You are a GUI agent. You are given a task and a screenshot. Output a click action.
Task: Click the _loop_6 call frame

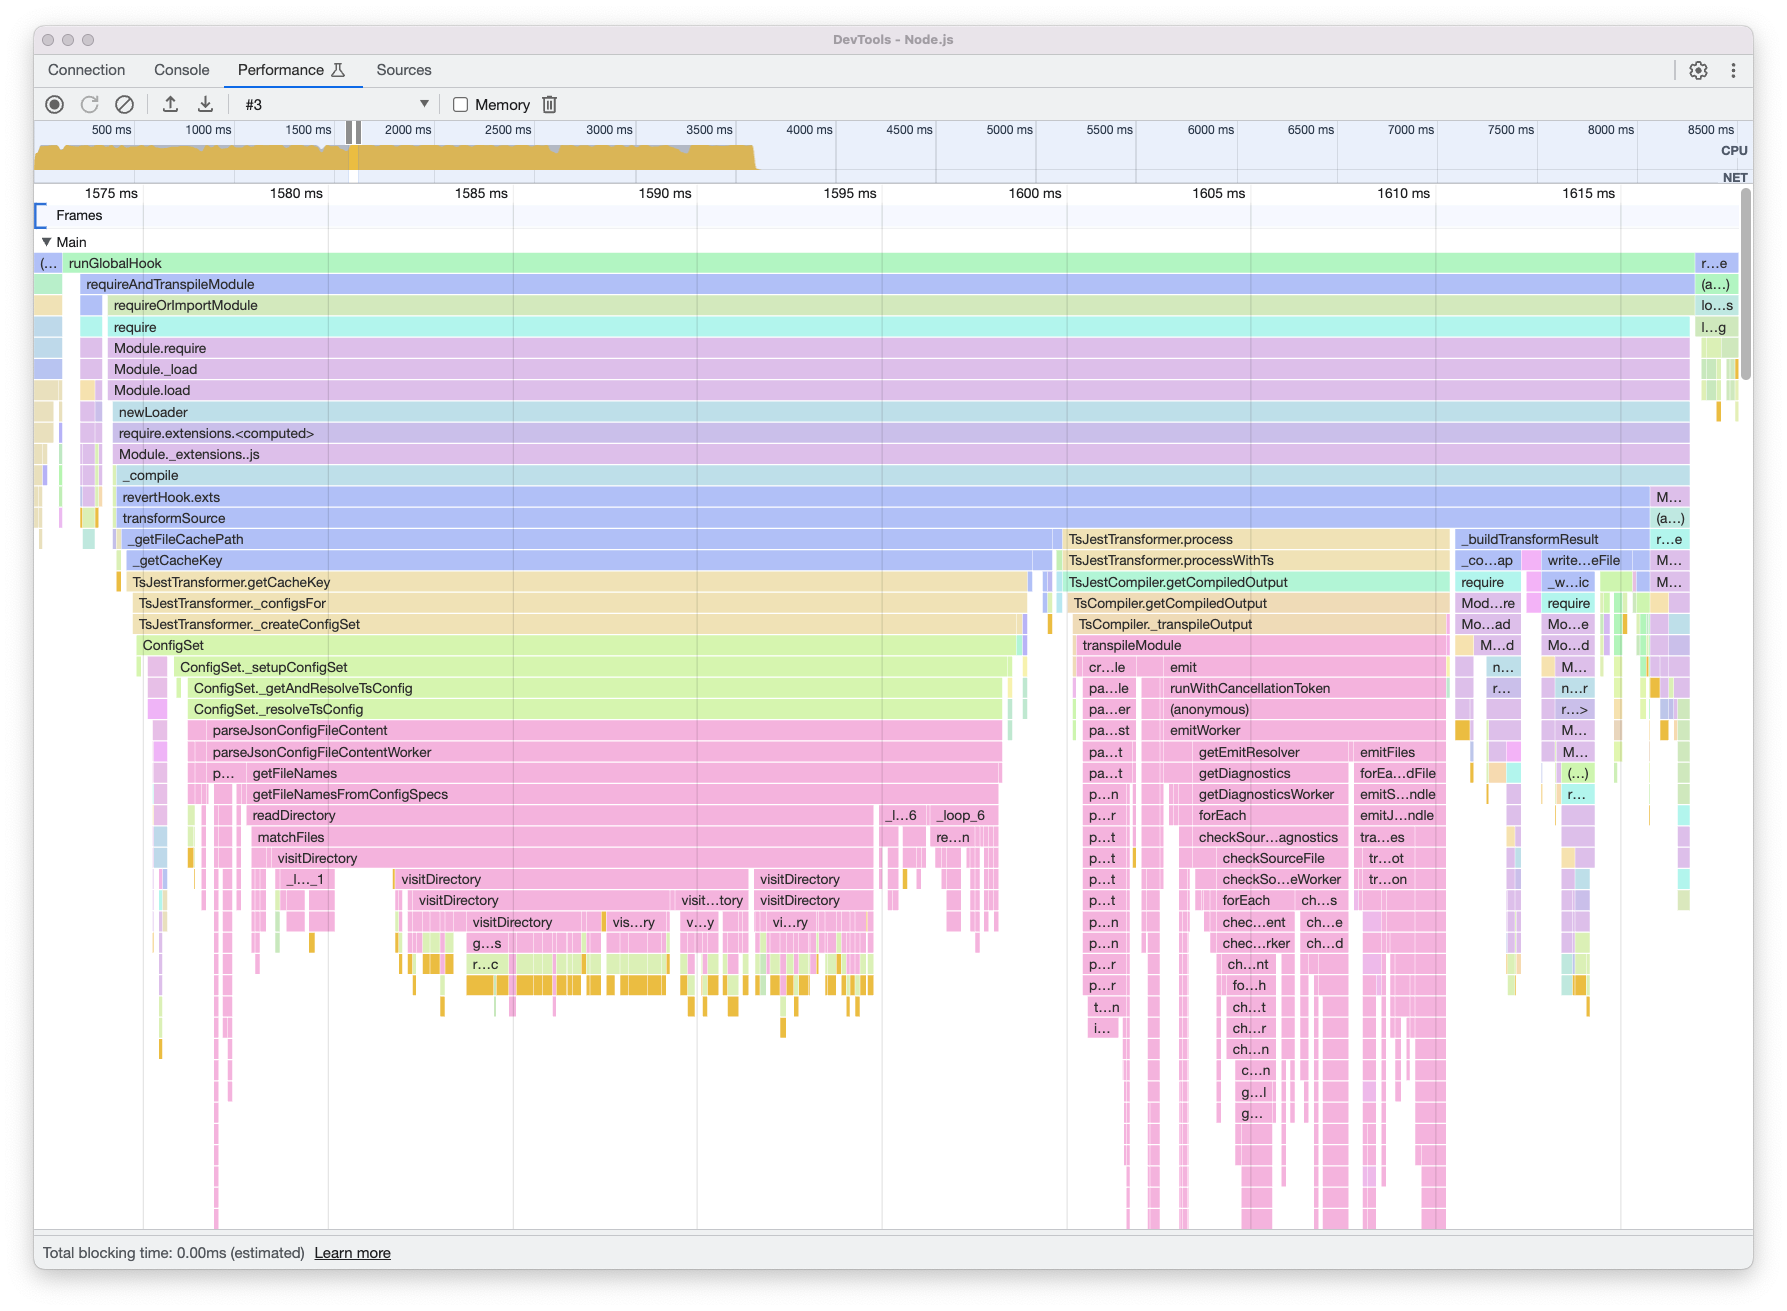[x=964, y=815]
